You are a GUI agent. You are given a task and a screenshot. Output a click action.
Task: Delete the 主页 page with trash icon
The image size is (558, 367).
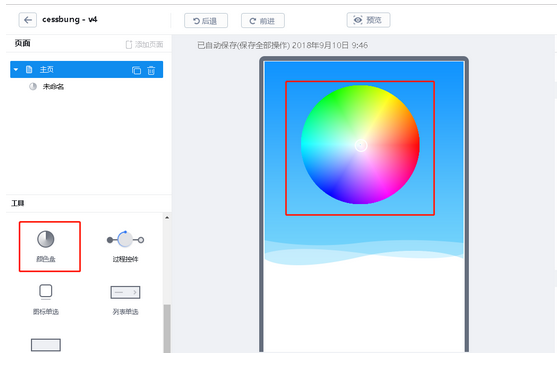click(151, 70)
